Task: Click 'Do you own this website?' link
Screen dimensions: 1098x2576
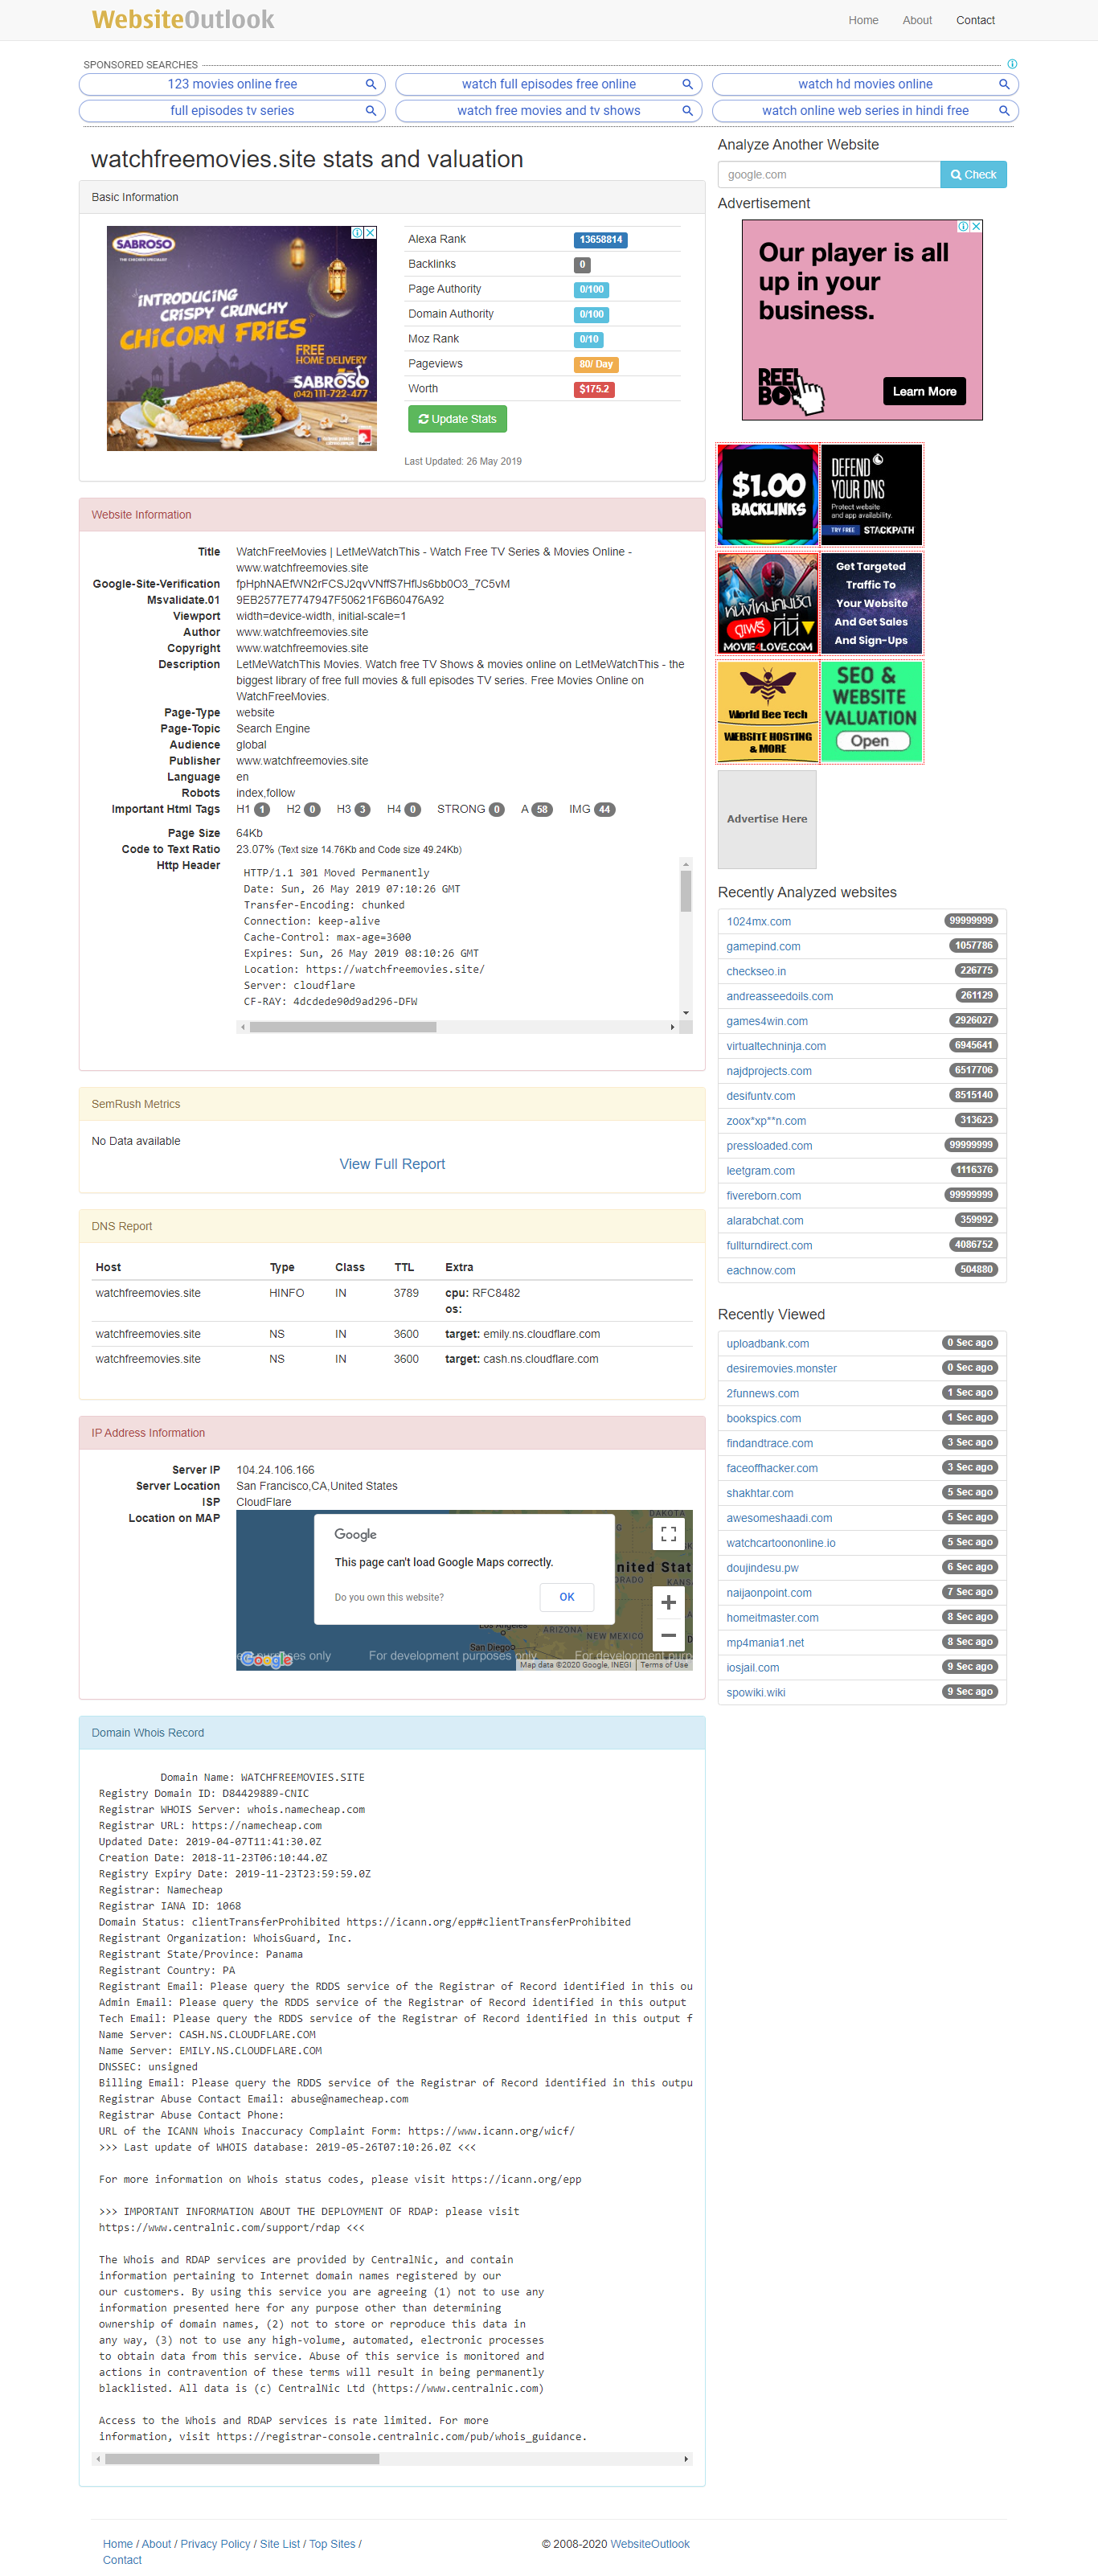Action: point(389,1597)
